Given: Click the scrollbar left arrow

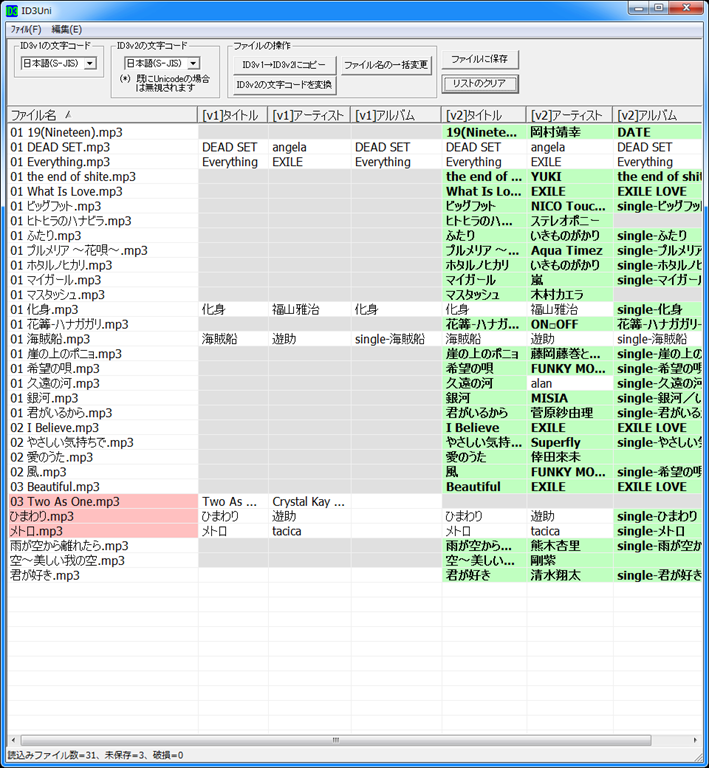Looking at the screenshot, I should click(13, 740).
